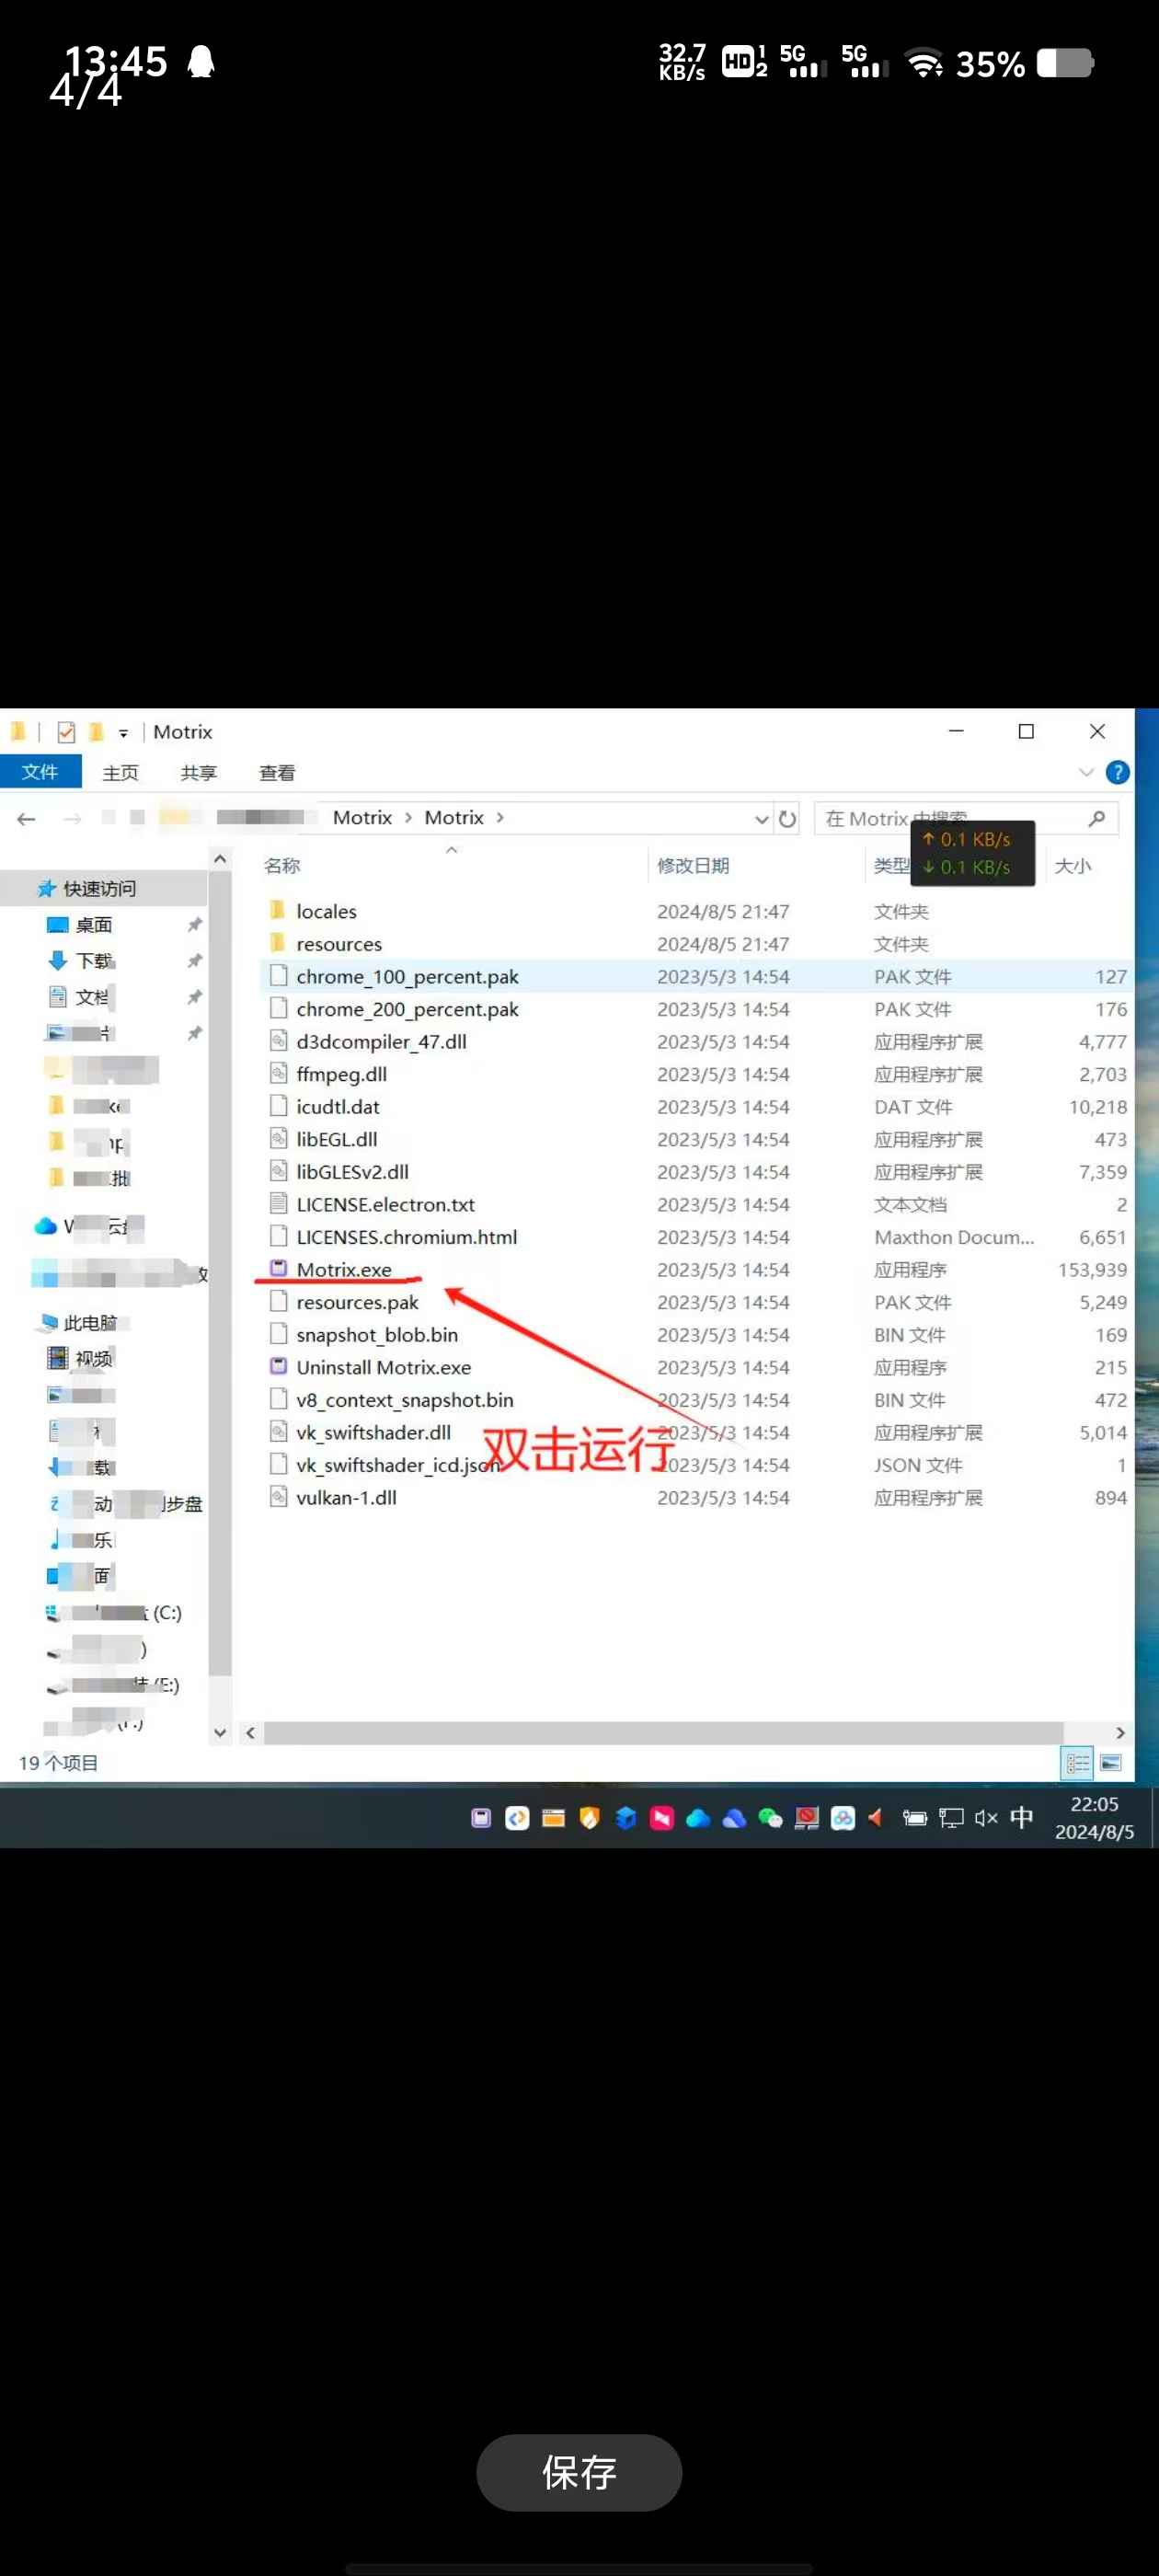
Task: Open the WeChat icon in the taskbar
Action: click(x=770, y=1818)
